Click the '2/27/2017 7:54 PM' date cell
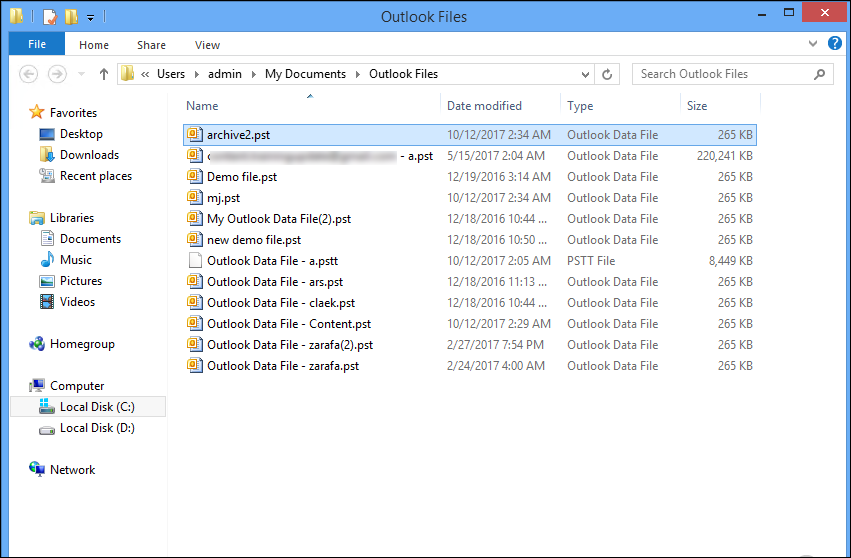This screenshot has height=558, width=851. click(x=496, y=345)
